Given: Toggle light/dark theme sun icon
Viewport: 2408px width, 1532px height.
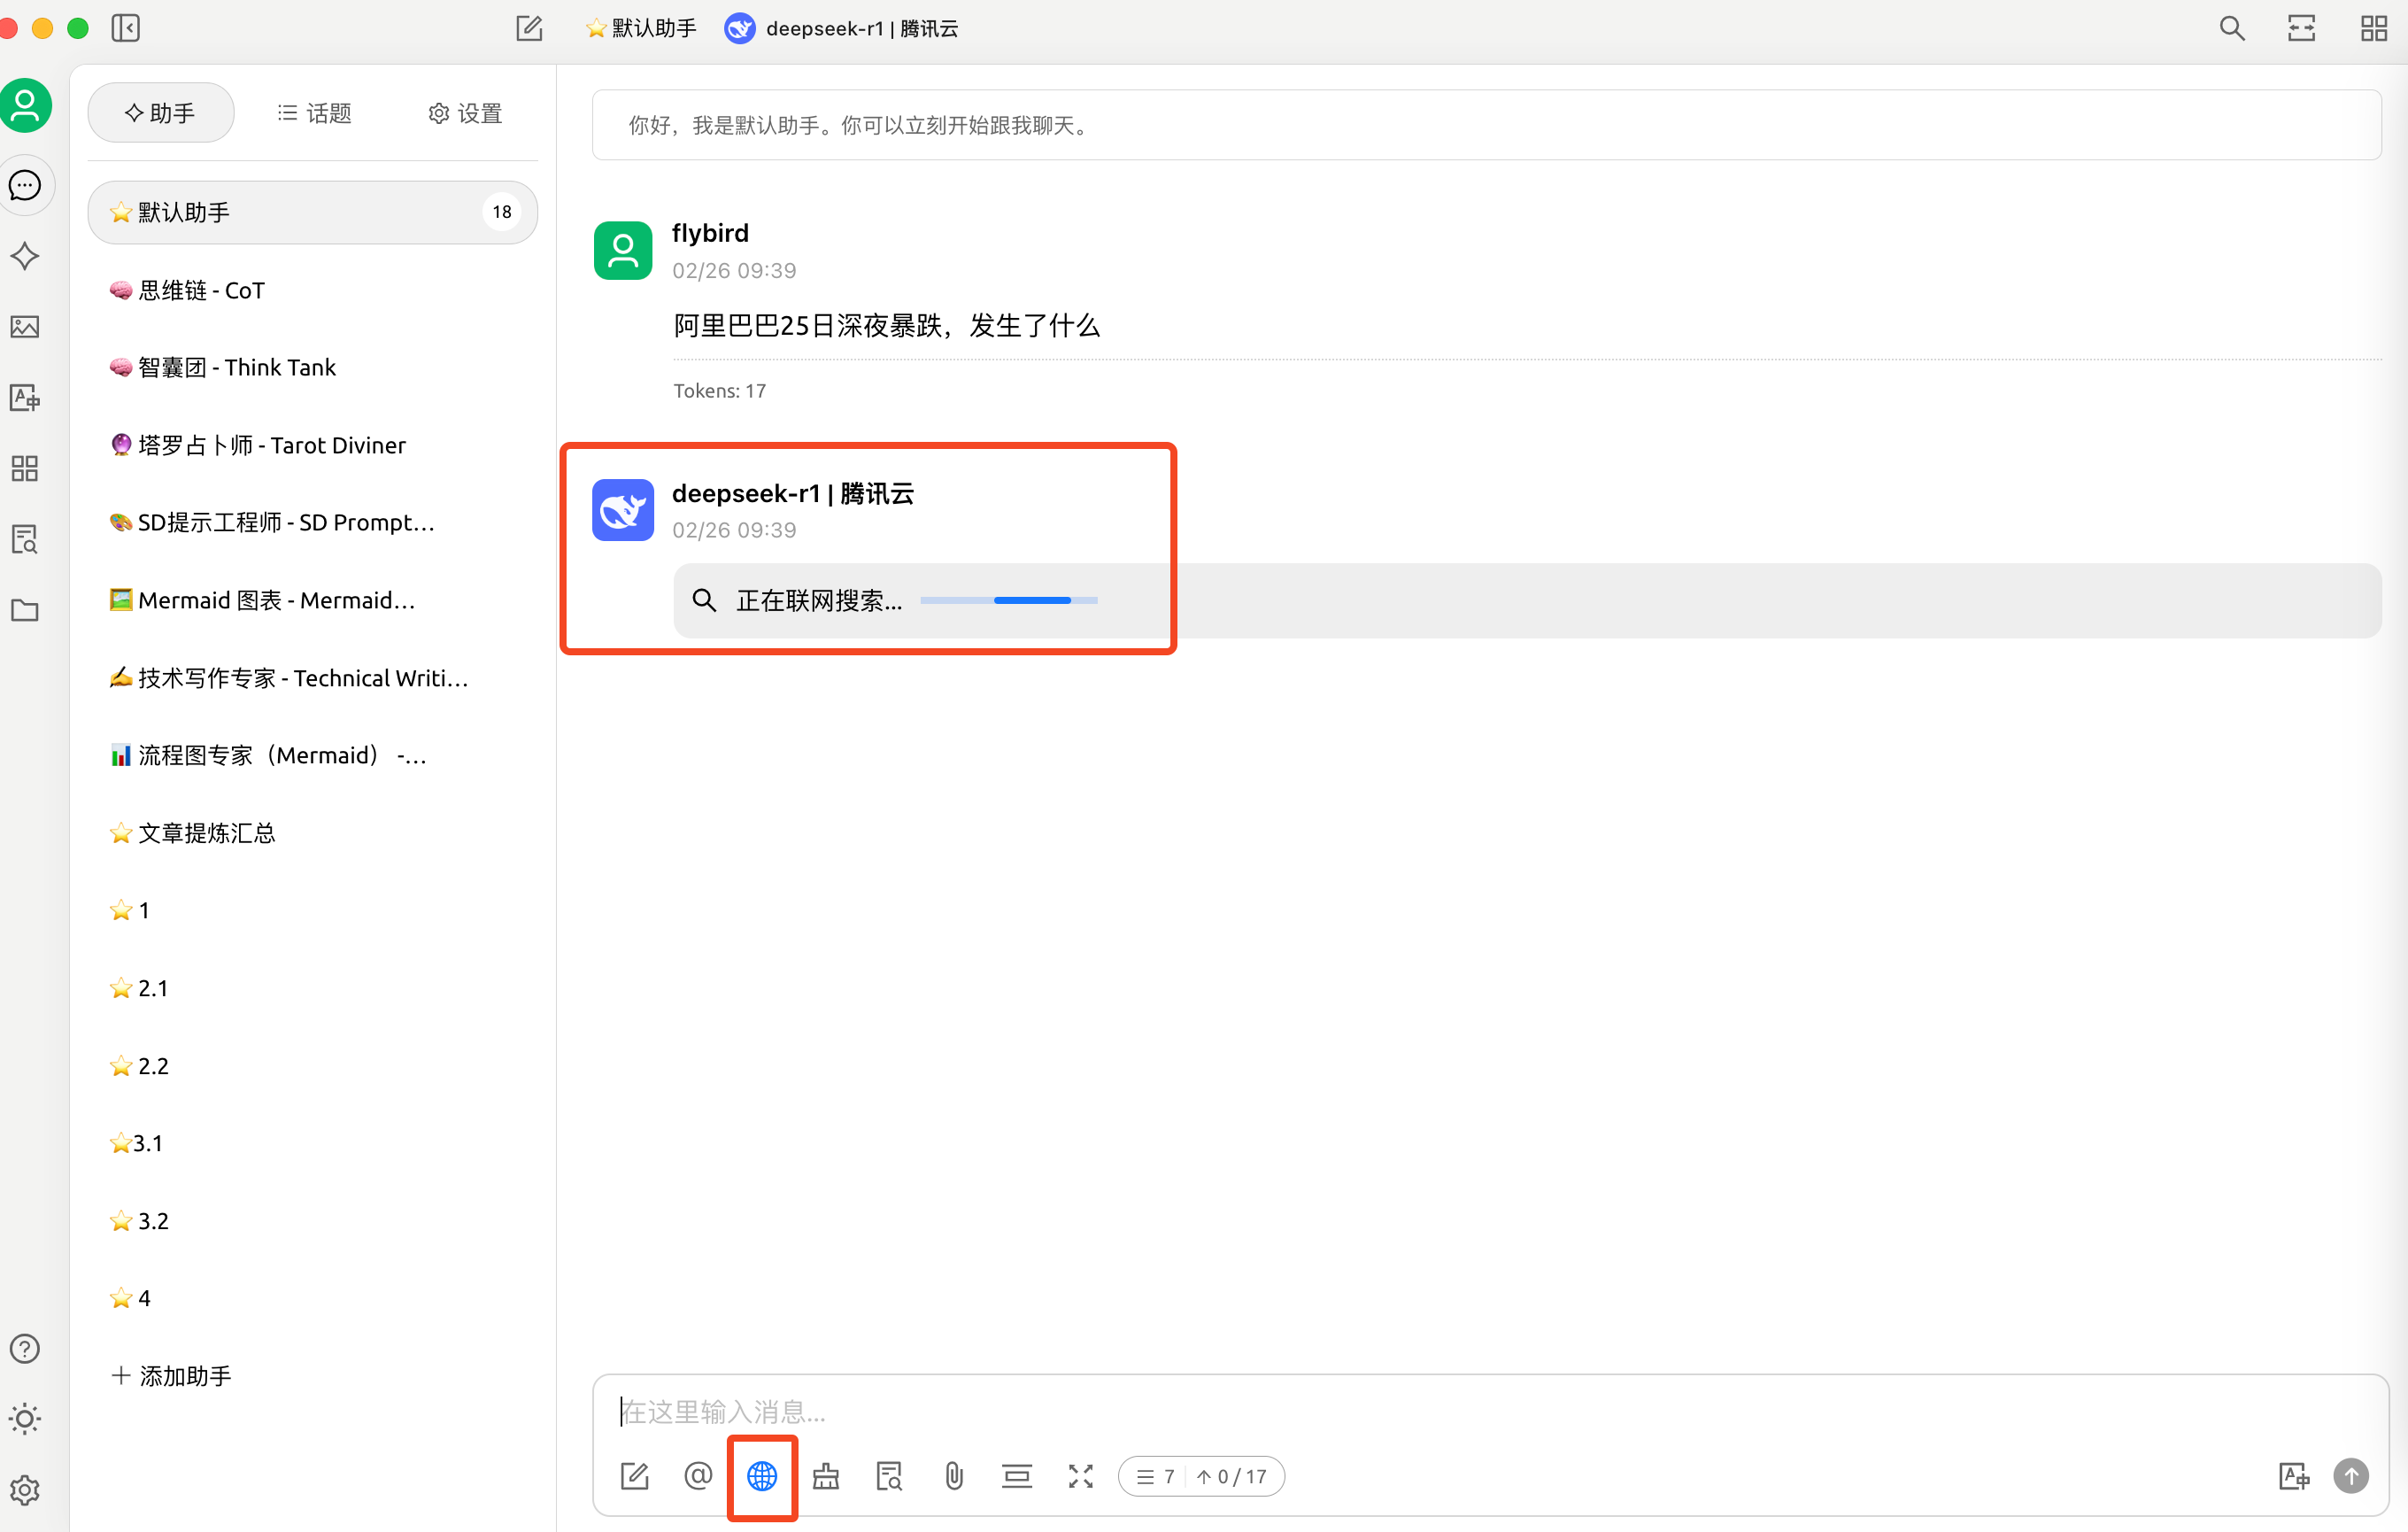Looking at the screenshot, I should pyautogui.click(x=25, y=1419).
